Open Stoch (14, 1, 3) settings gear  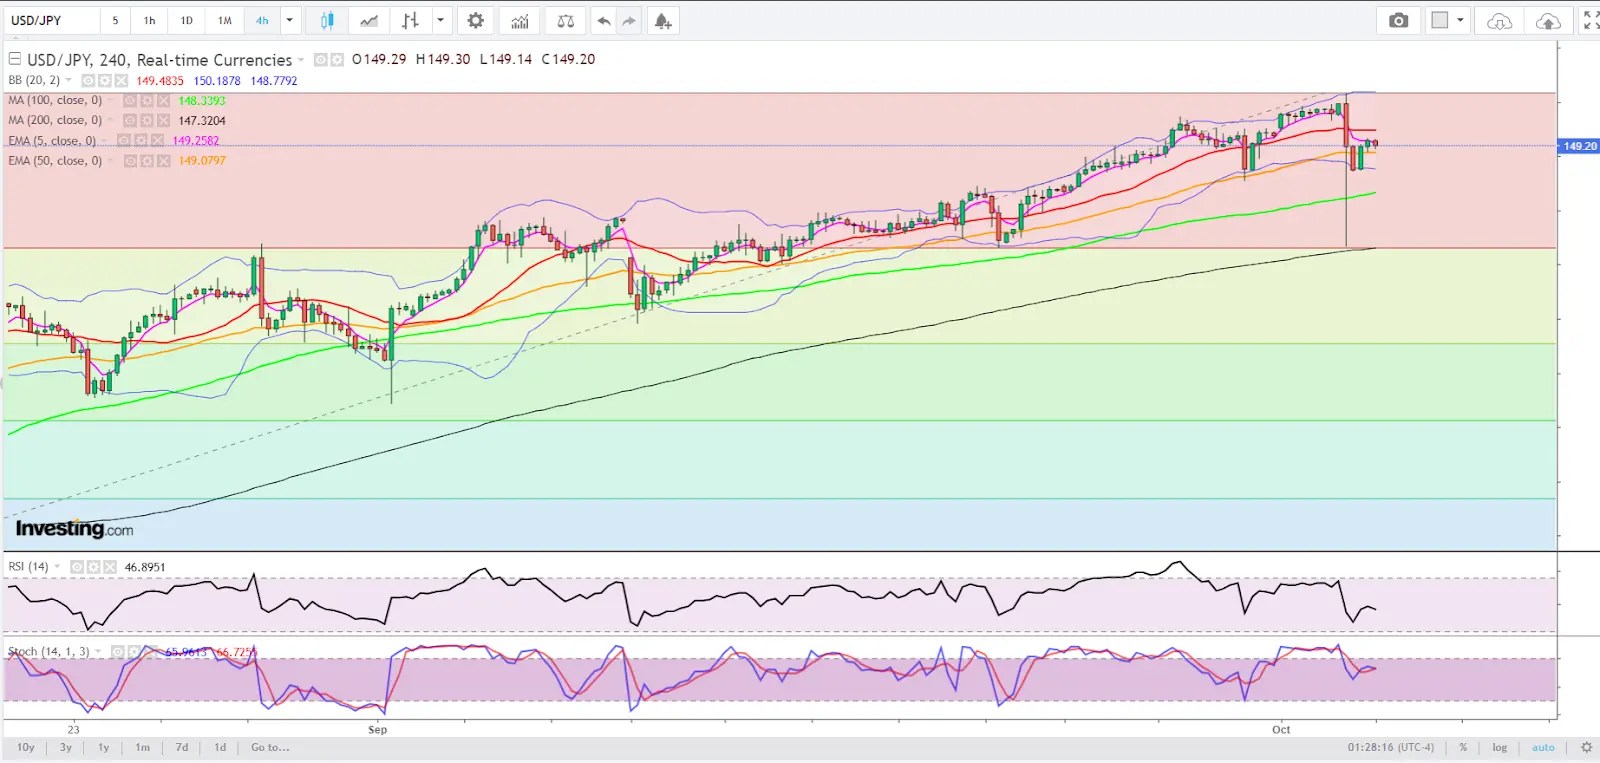pyautogui.click(x=134, y=652)
